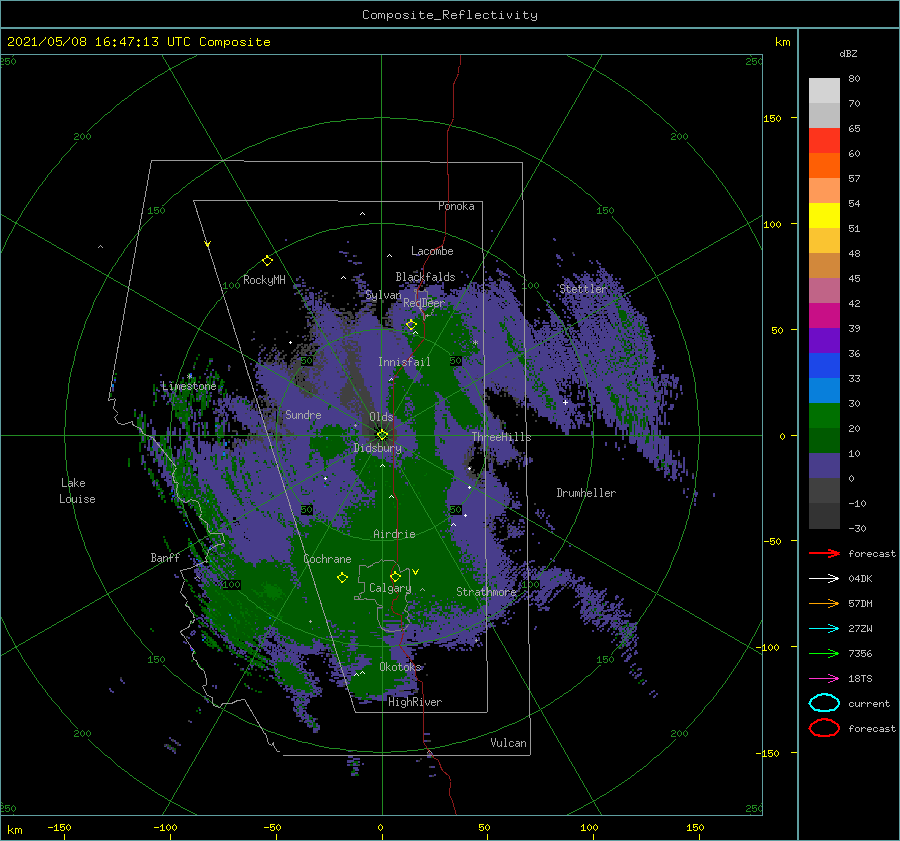Click the Blackfalds city label
Viewport: 900px width, 841px height.
pos(425,277)
